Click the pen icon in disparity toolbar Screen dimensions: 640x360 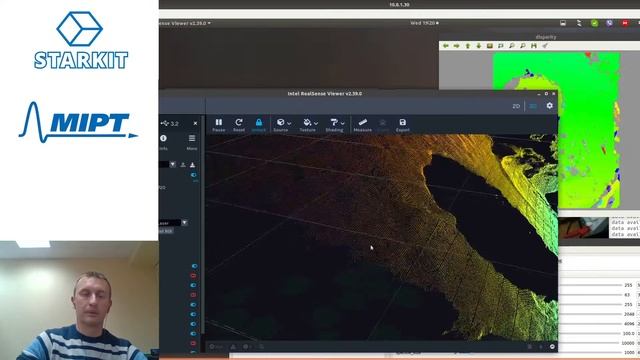(x=544, y=46)
